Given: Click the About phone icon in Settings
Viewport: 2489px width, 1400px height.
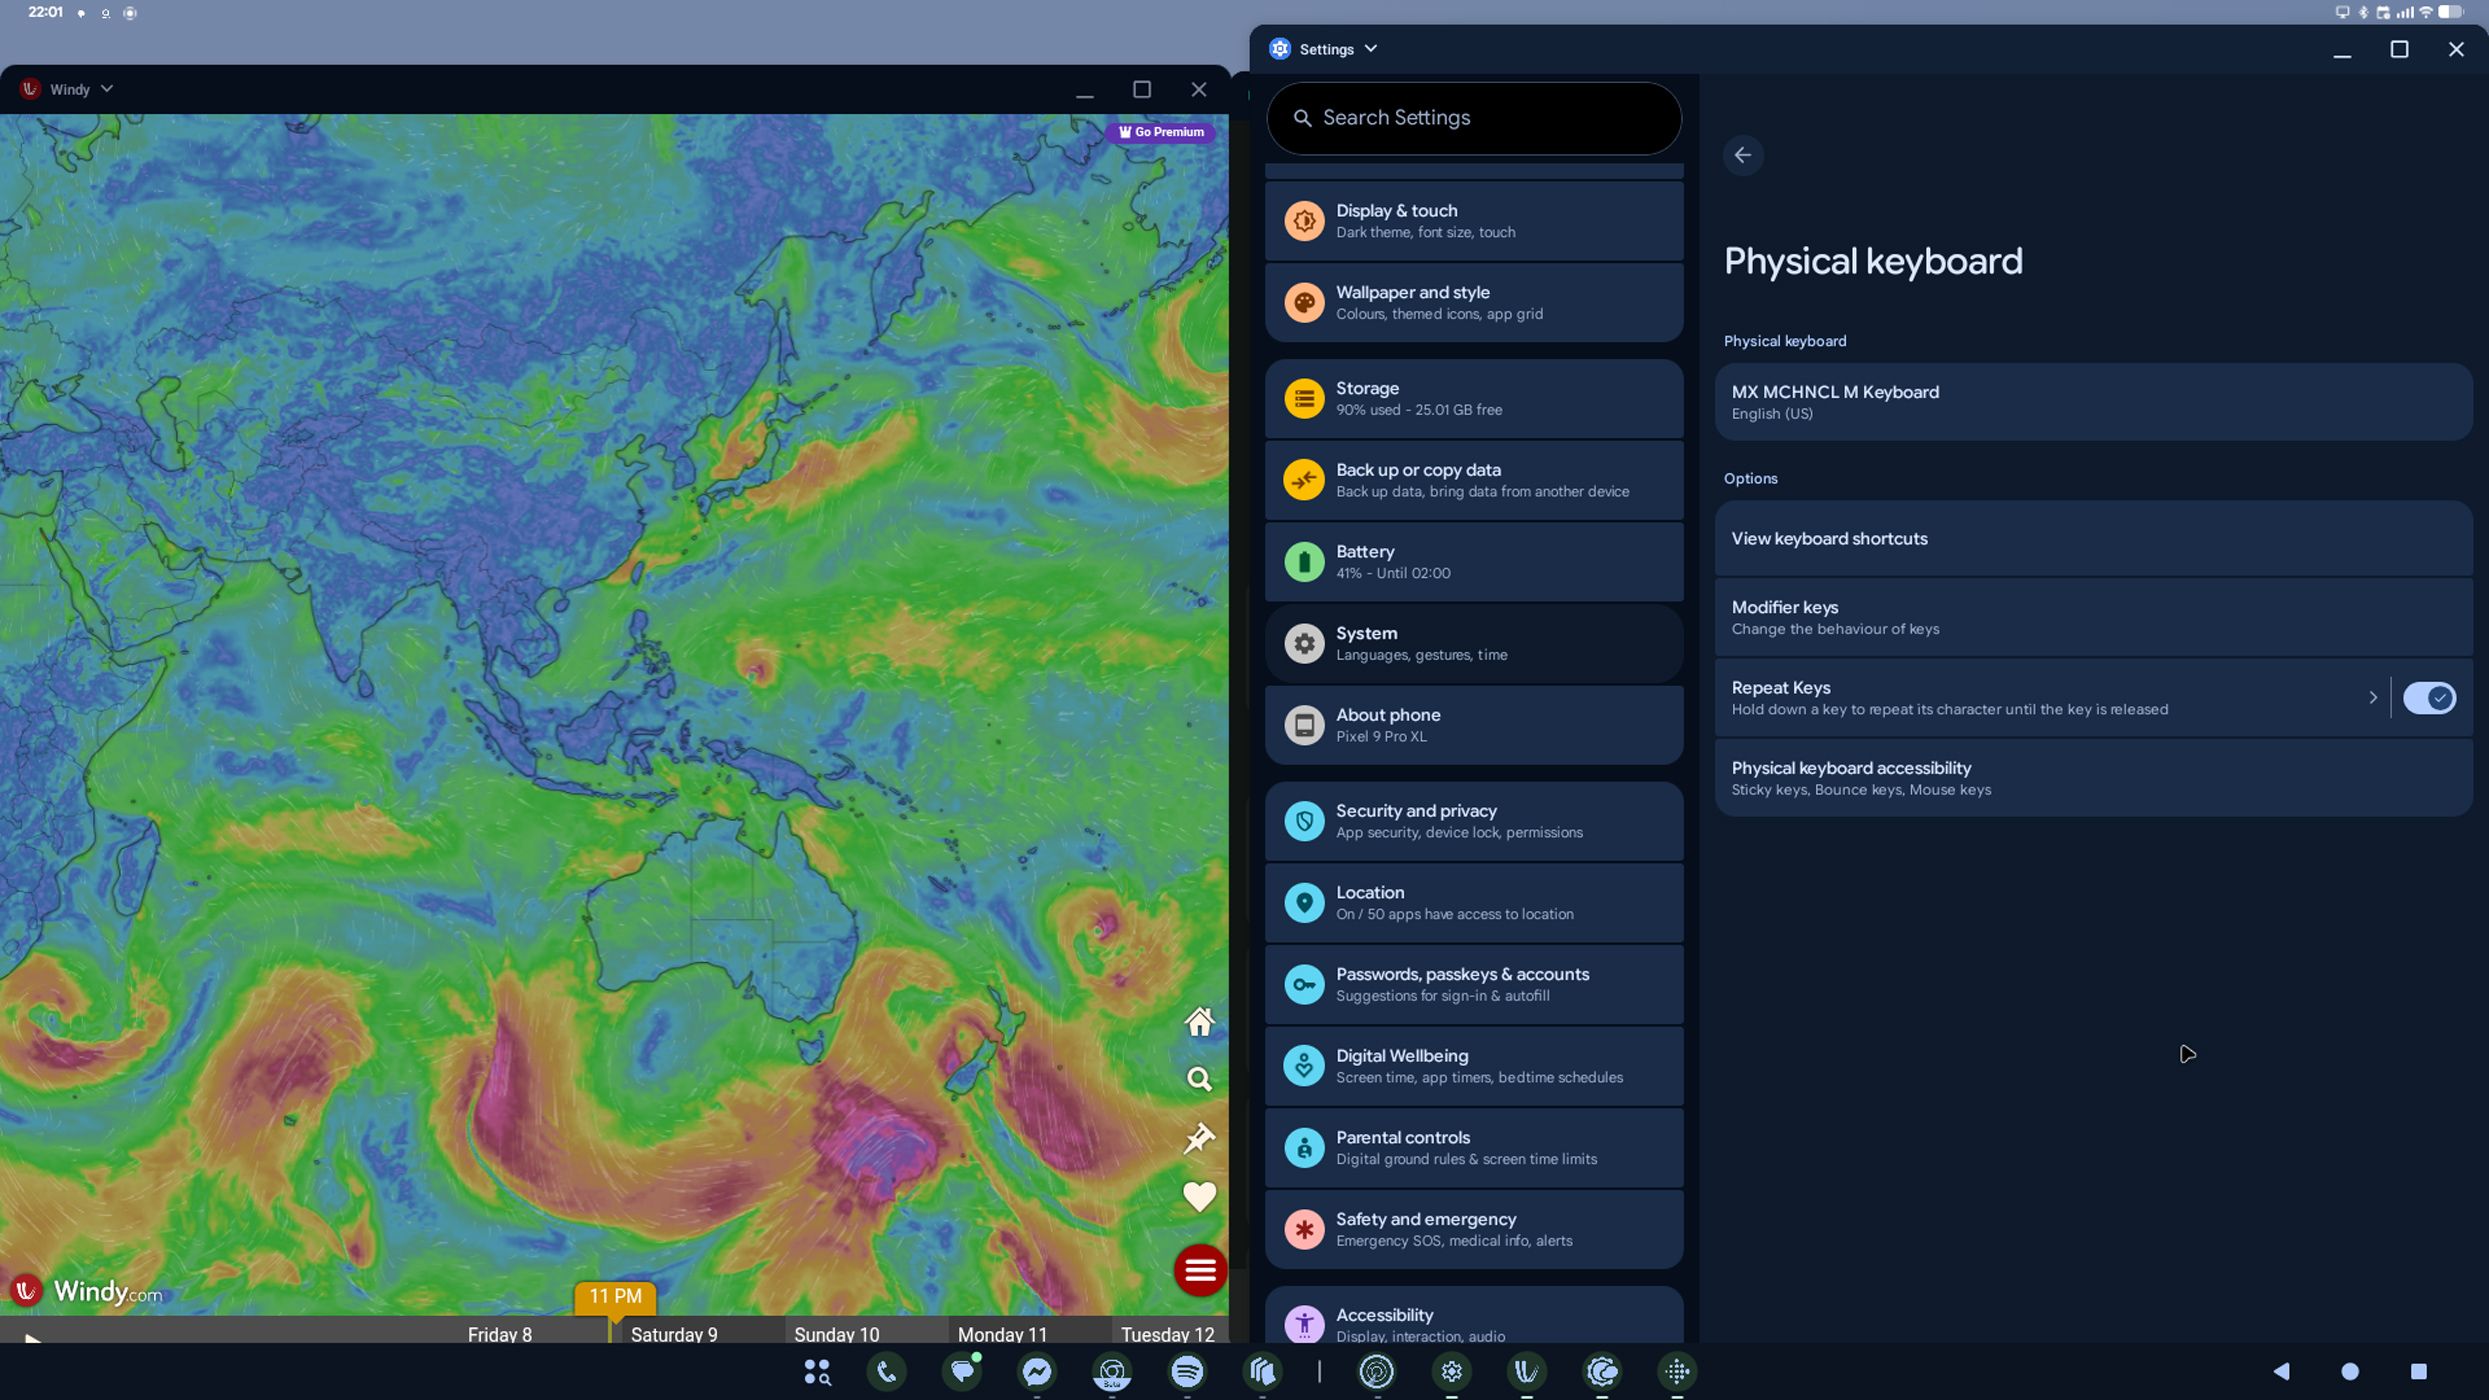Looking at the screenshot, I should click(x=1304, y=725).
